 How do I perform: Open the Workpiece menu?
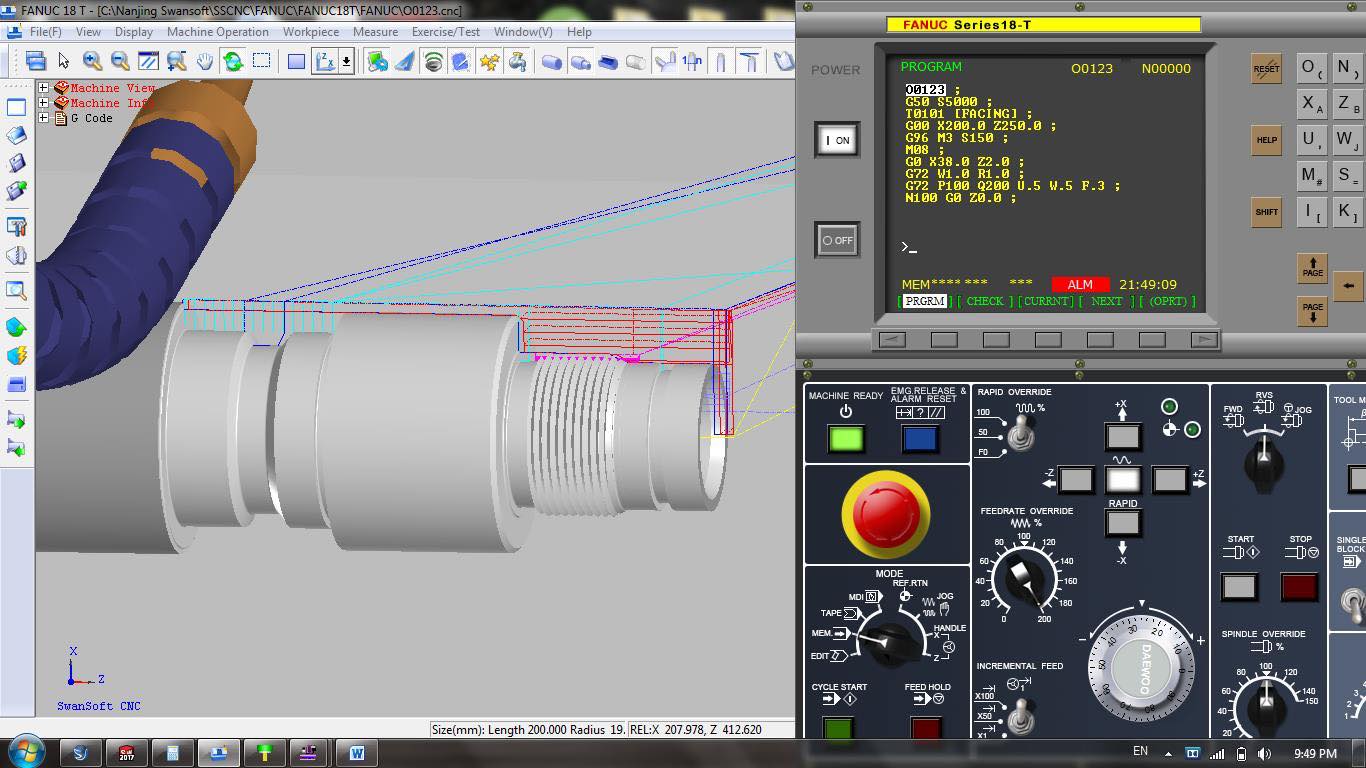pyautogui.click(x=311, y=32)
